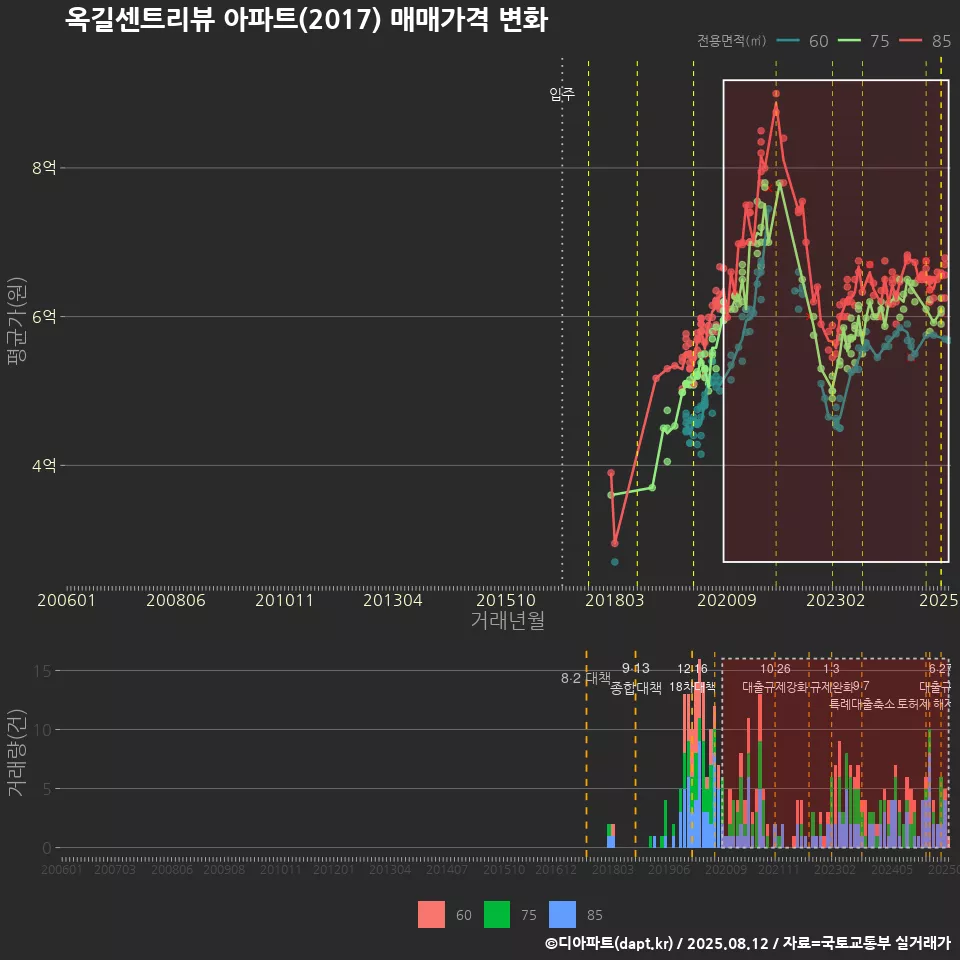Click the 202405 label on volume chart
The image size is (960, 960).
[x=892, y=869]
